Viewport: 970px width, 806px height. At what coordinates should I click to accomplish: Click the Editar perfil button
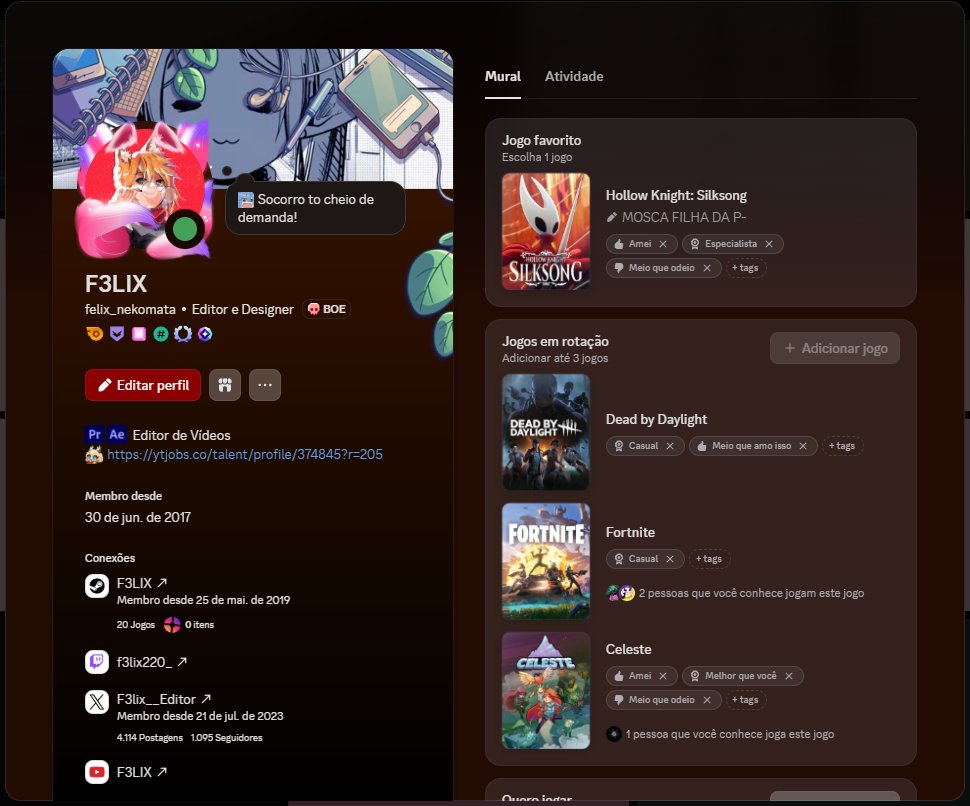(143, 385)
